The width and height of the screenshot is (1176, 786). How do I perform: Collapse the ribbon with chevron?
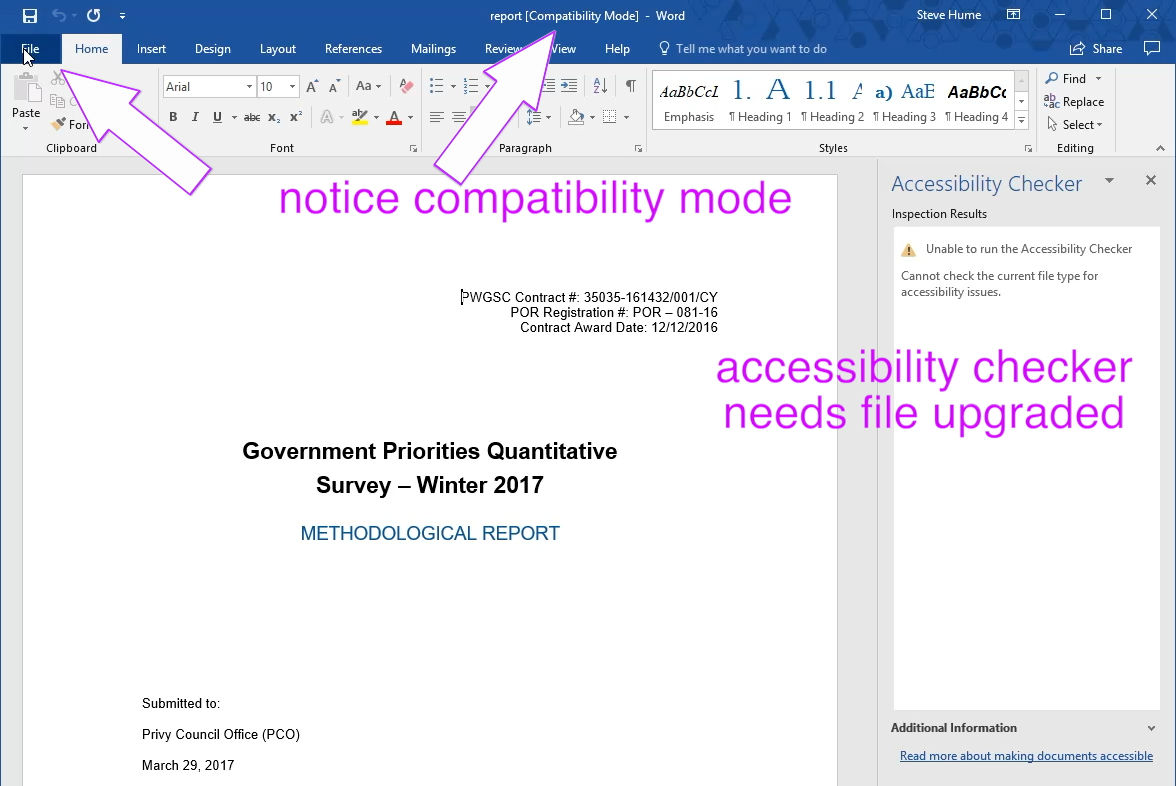(x=1160, y=148)
